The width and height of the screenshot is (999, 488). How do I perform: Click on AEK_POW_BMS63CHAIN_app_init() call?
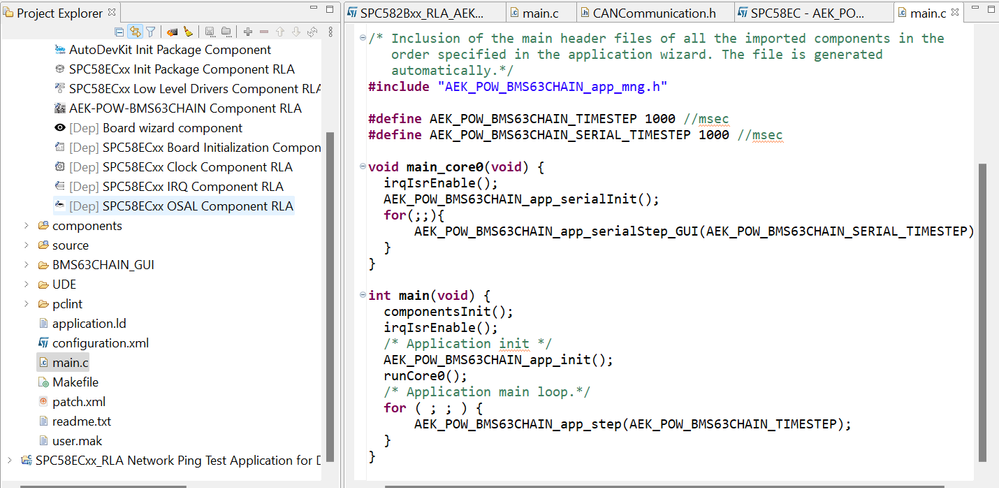click(498, 360)
